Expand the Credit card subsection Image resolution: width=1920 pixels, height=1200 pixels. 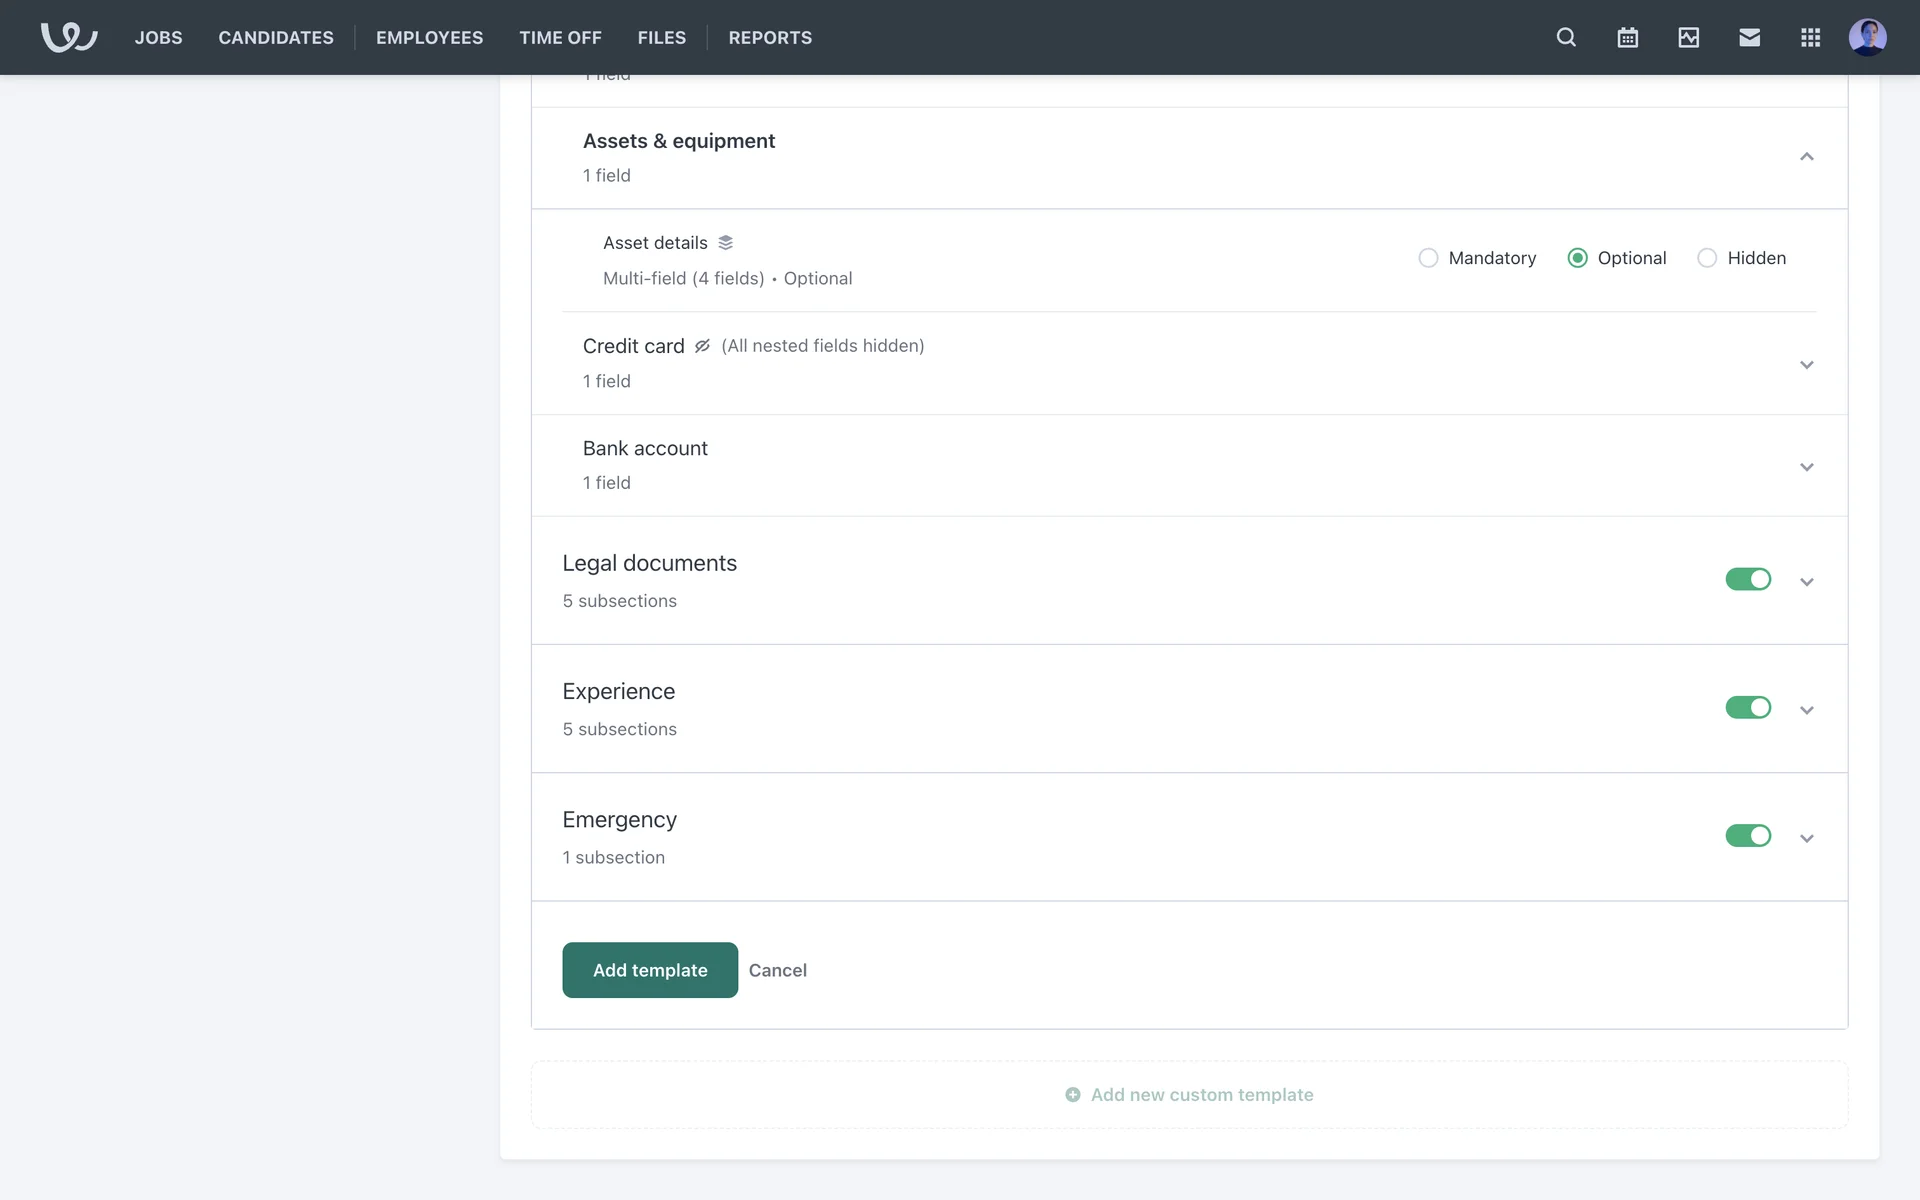point(1806,365)
